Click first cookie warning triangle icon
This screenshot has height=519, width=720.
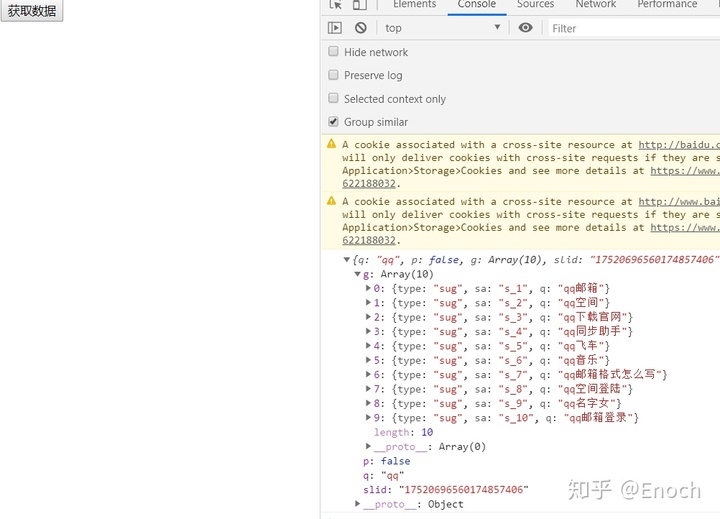332,144
